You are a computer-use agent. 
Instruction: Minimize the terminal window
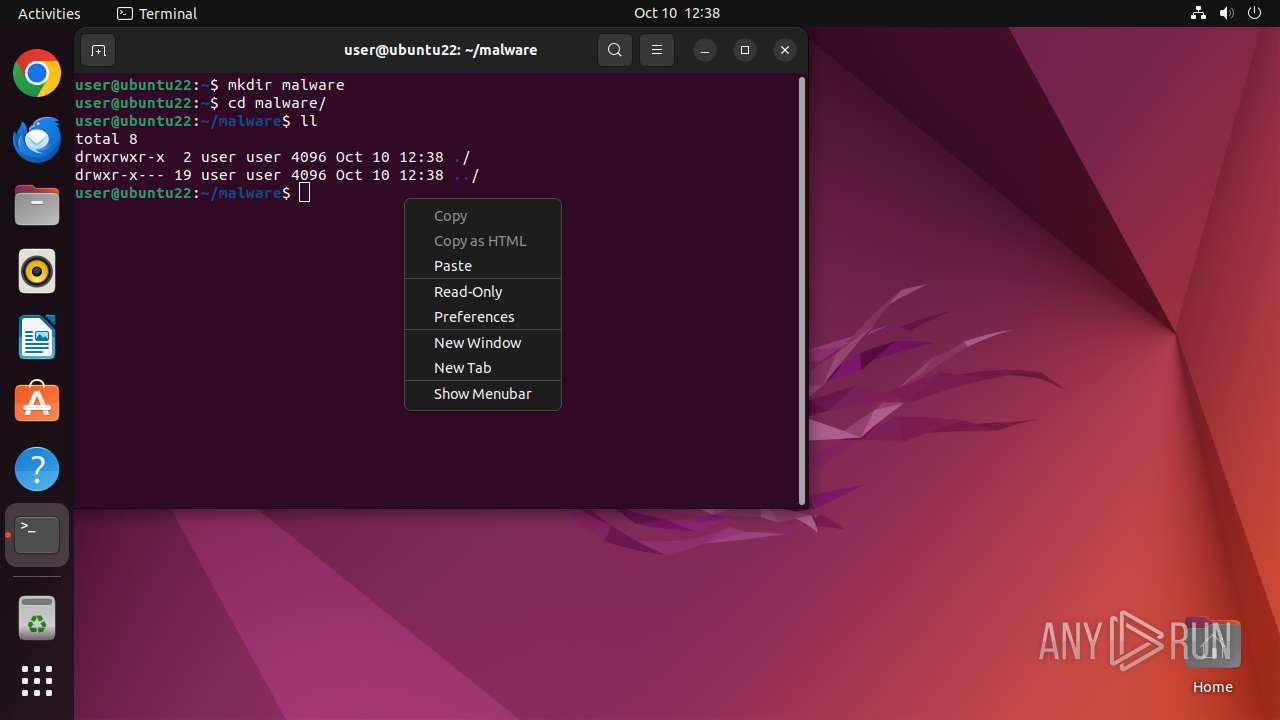click(705, 50)
